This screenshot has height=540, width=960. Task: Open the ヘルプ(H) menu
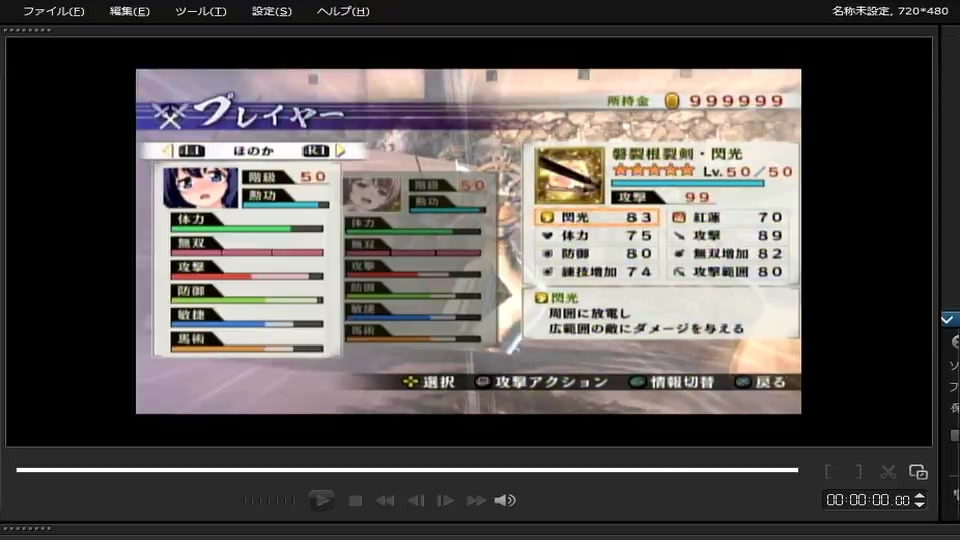(343, 11)
